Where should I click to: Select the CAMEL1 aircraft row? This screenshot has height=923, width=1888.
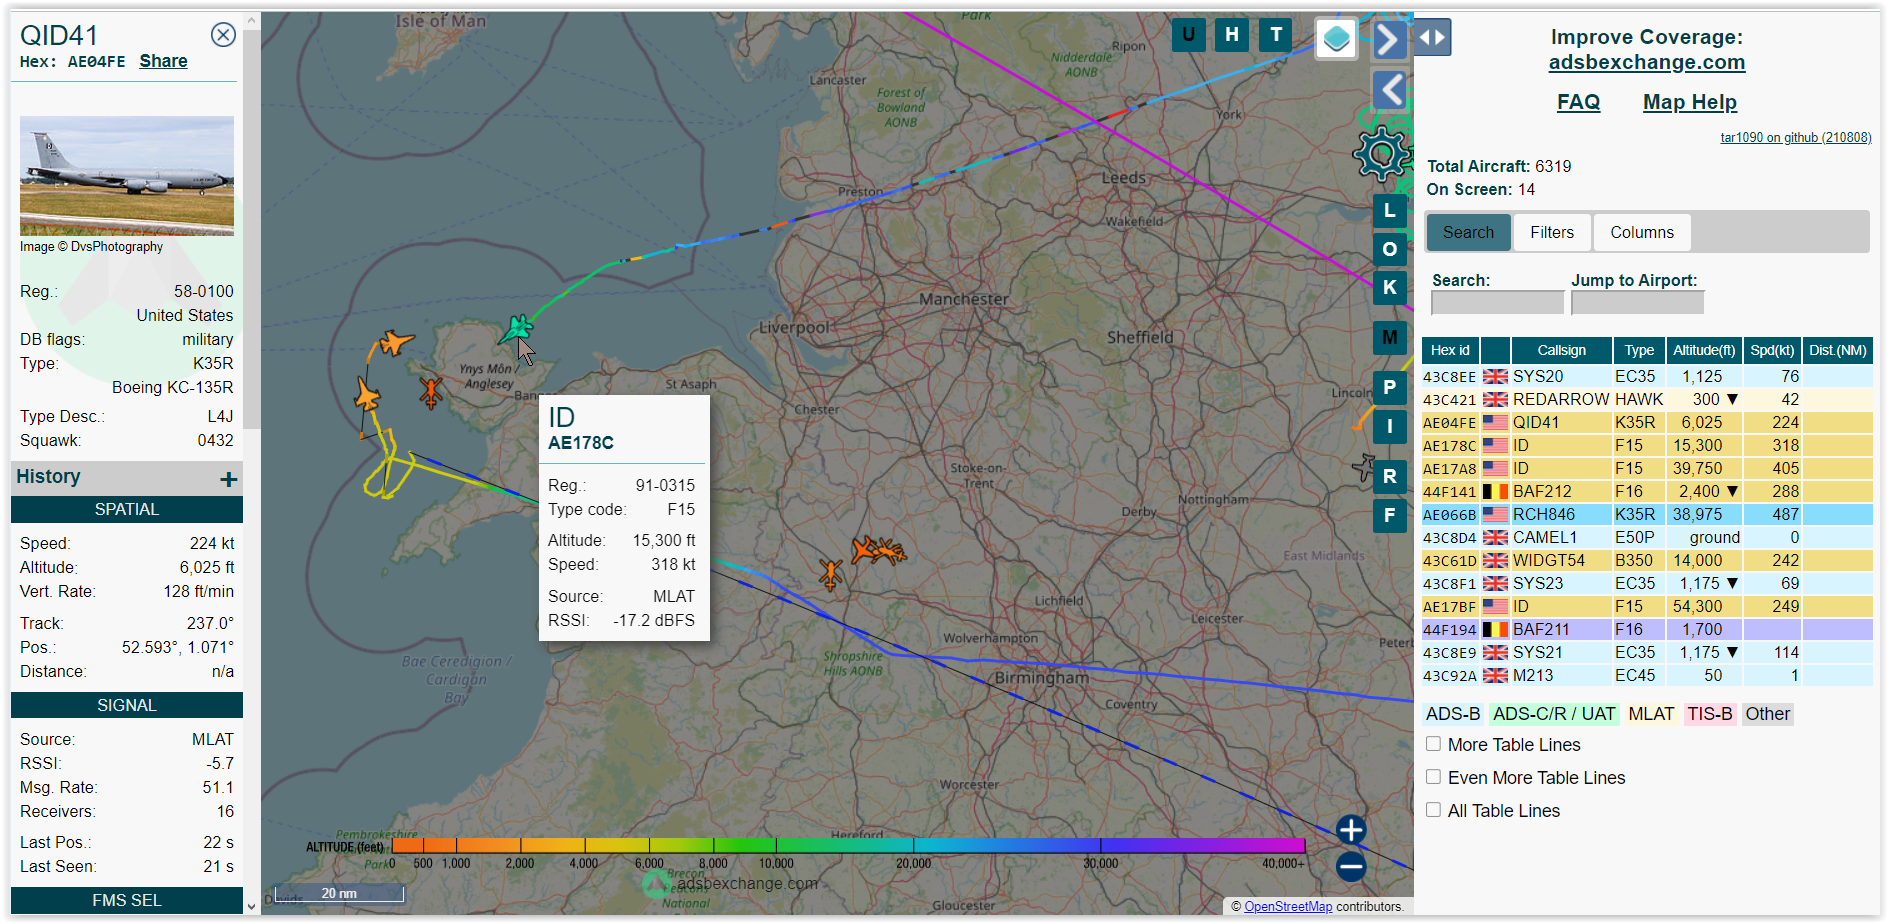[x=1647, y=537]
